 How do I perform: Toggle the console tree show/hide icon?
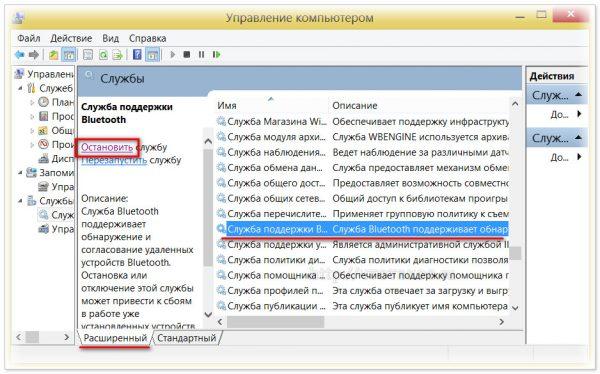[x=69, y=55]
